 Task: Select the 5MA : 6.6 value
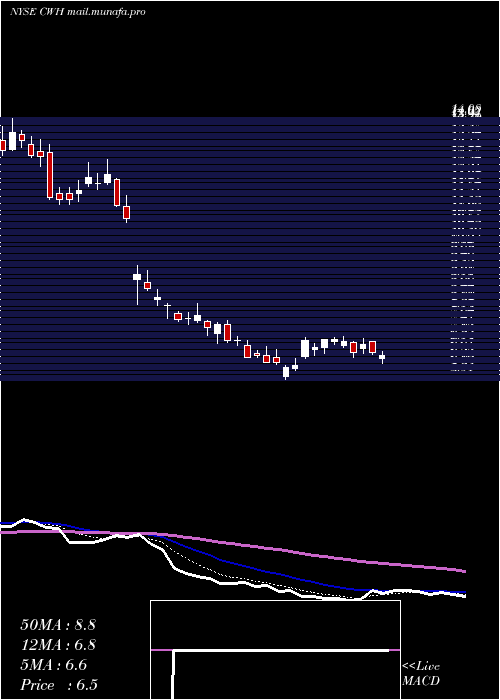click(54, 665)
